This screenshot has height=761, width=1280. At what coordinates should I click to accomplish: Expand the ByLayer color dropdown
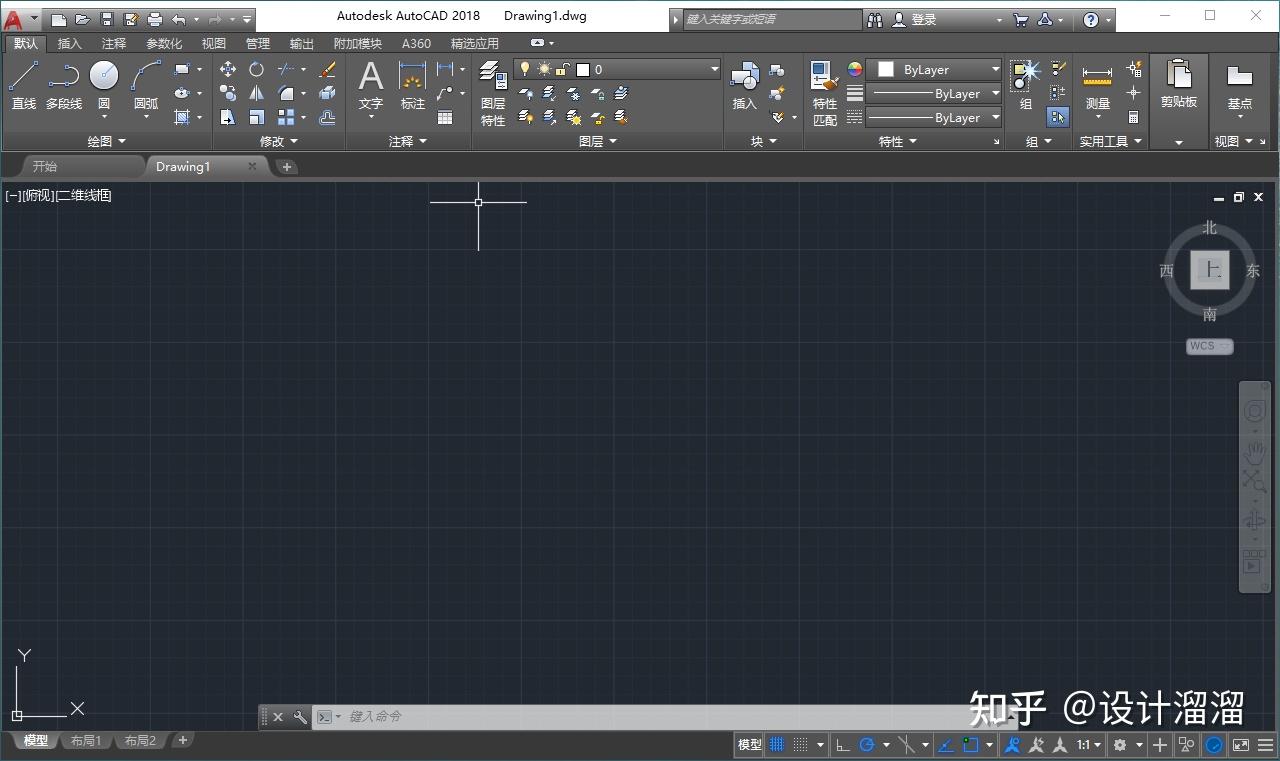994,69
